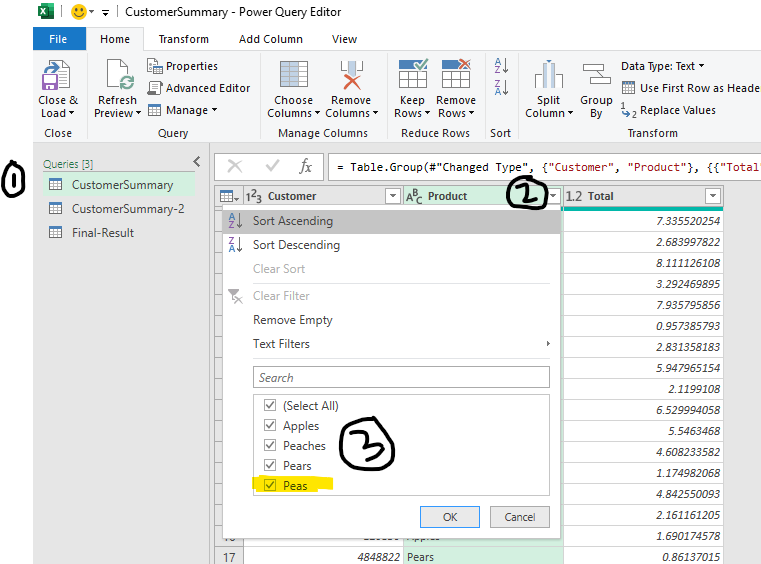The height and width of the screenshot is (564, 761).
Task: Open Quick Access Toolbar customize arrow
Action: click(x=105, y=13)
